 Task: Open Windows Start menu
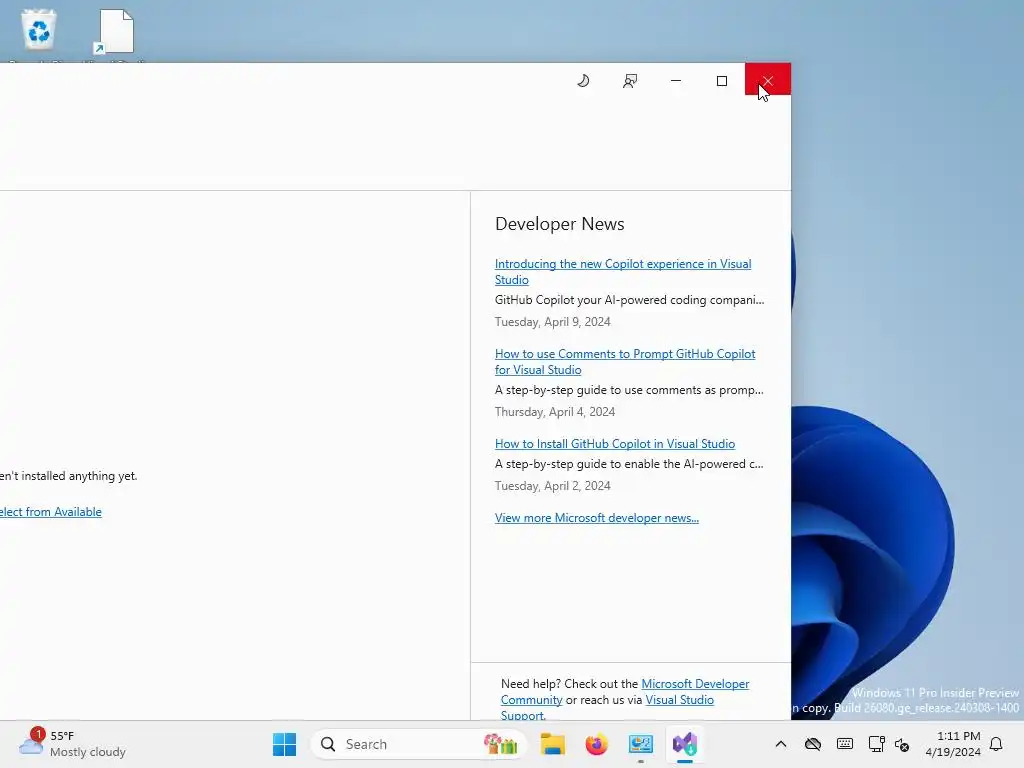click(284, 744)
